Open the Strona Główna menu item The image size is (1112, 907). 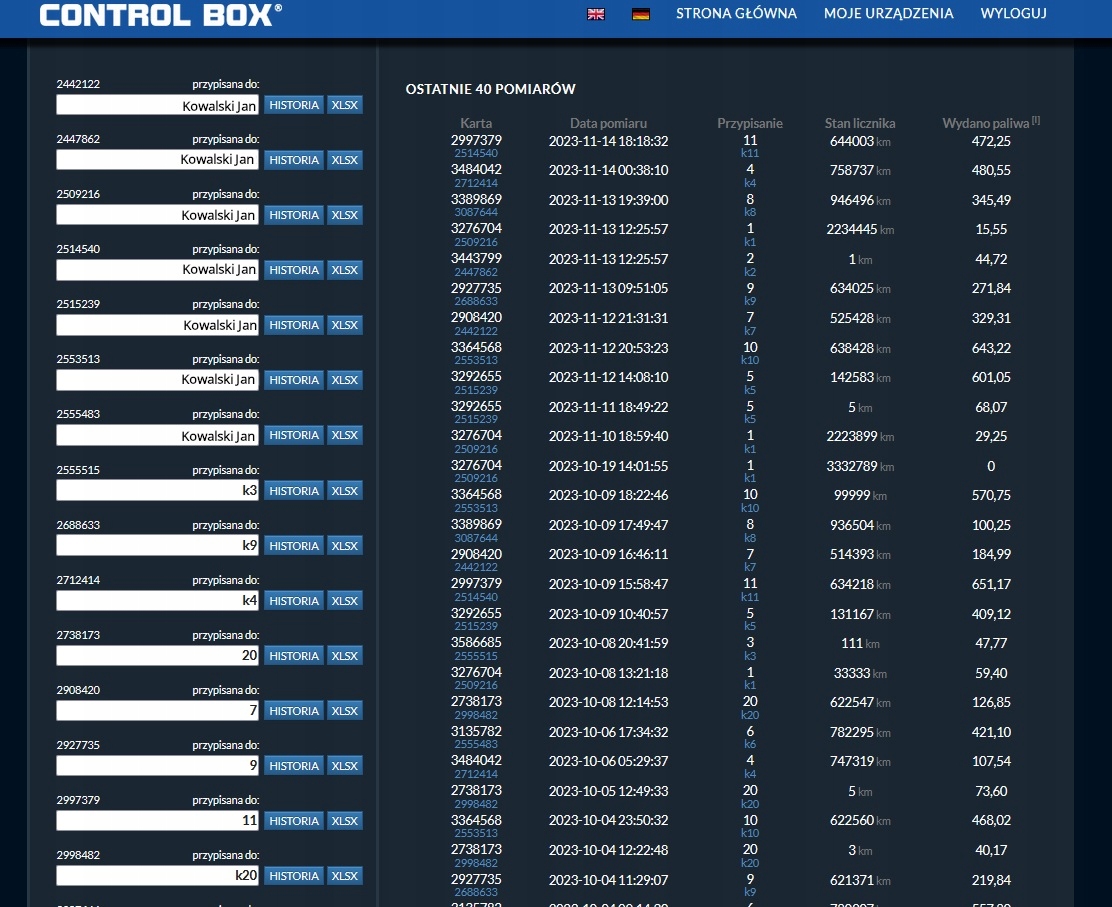pos(736,14)
